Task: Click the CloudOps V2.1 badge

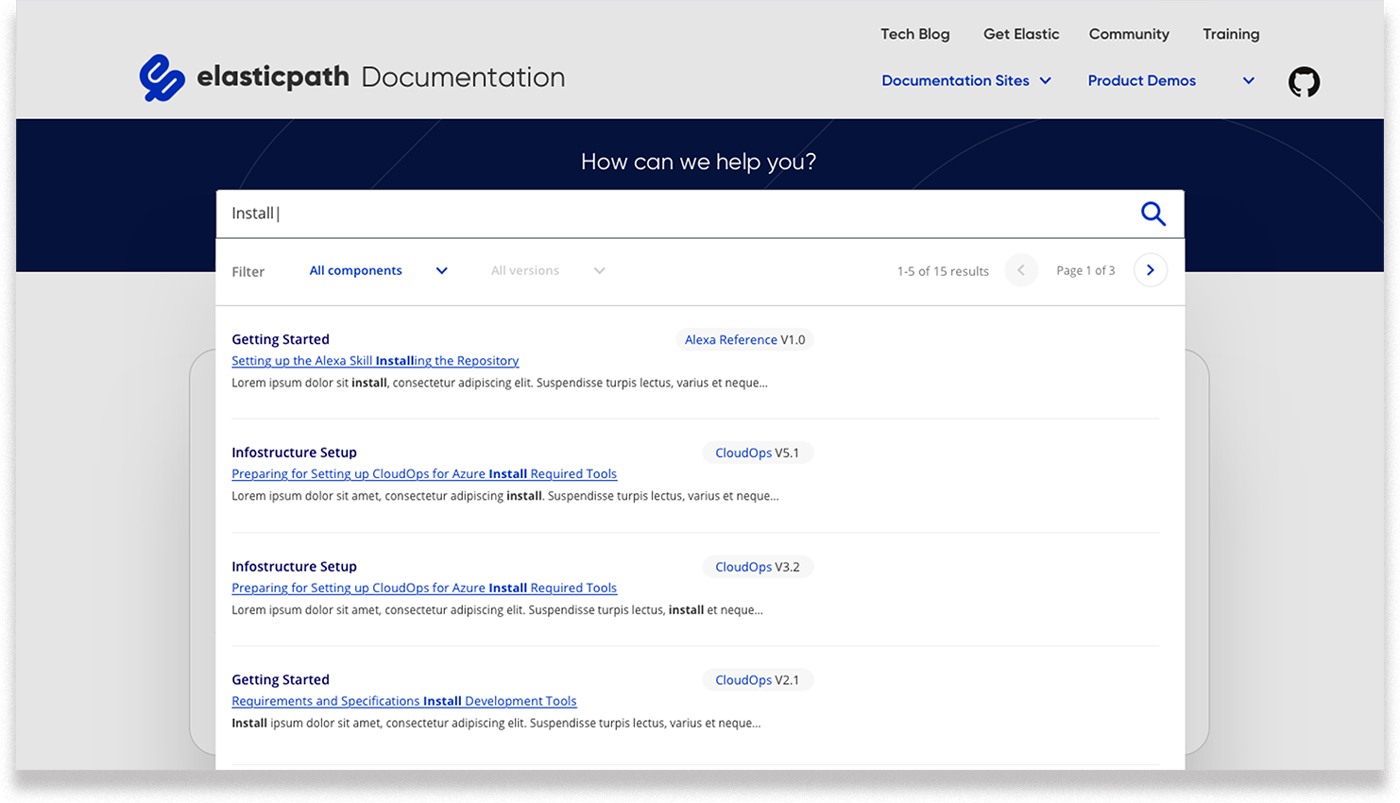Action: click(x=758, y=679)
